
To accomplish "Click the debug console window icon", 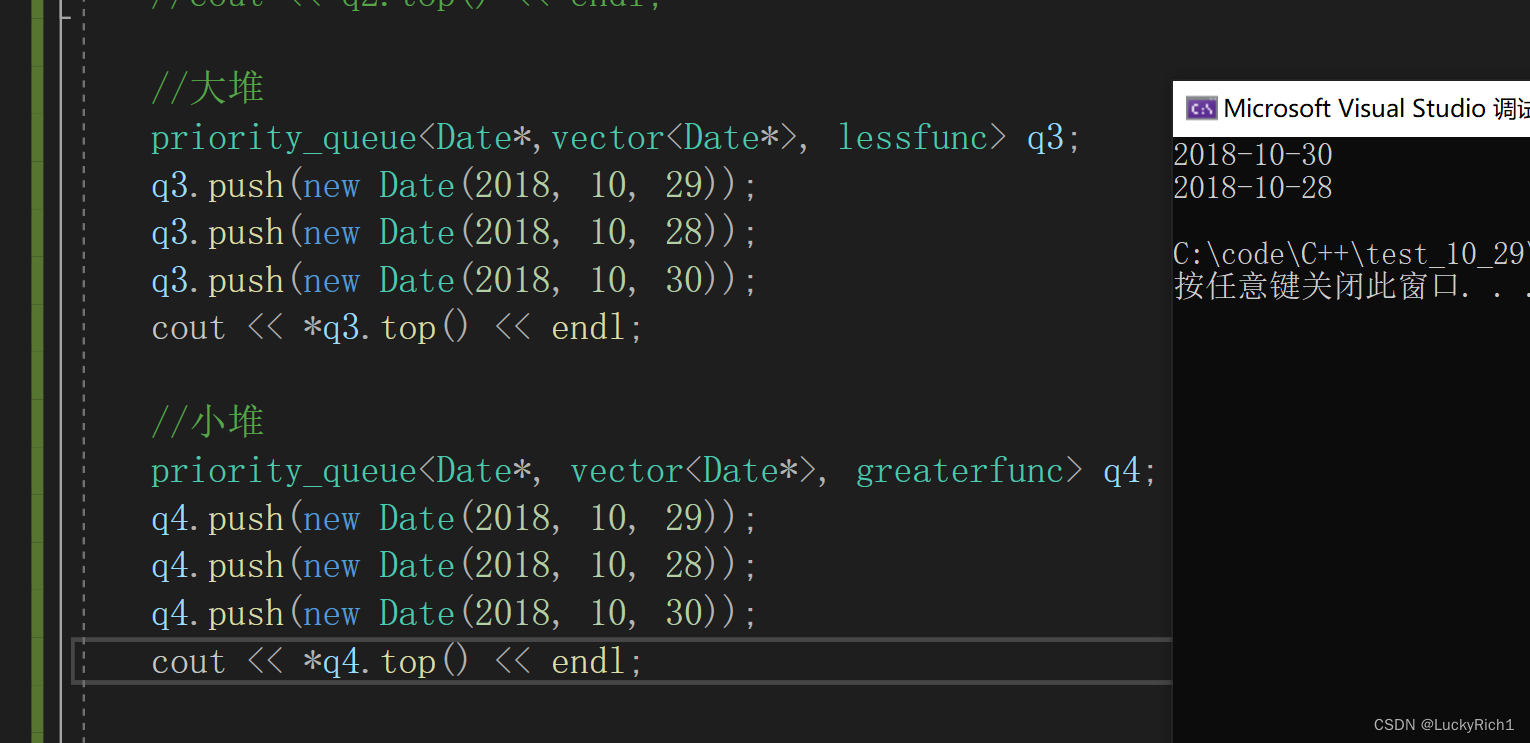I will 1201,108.
